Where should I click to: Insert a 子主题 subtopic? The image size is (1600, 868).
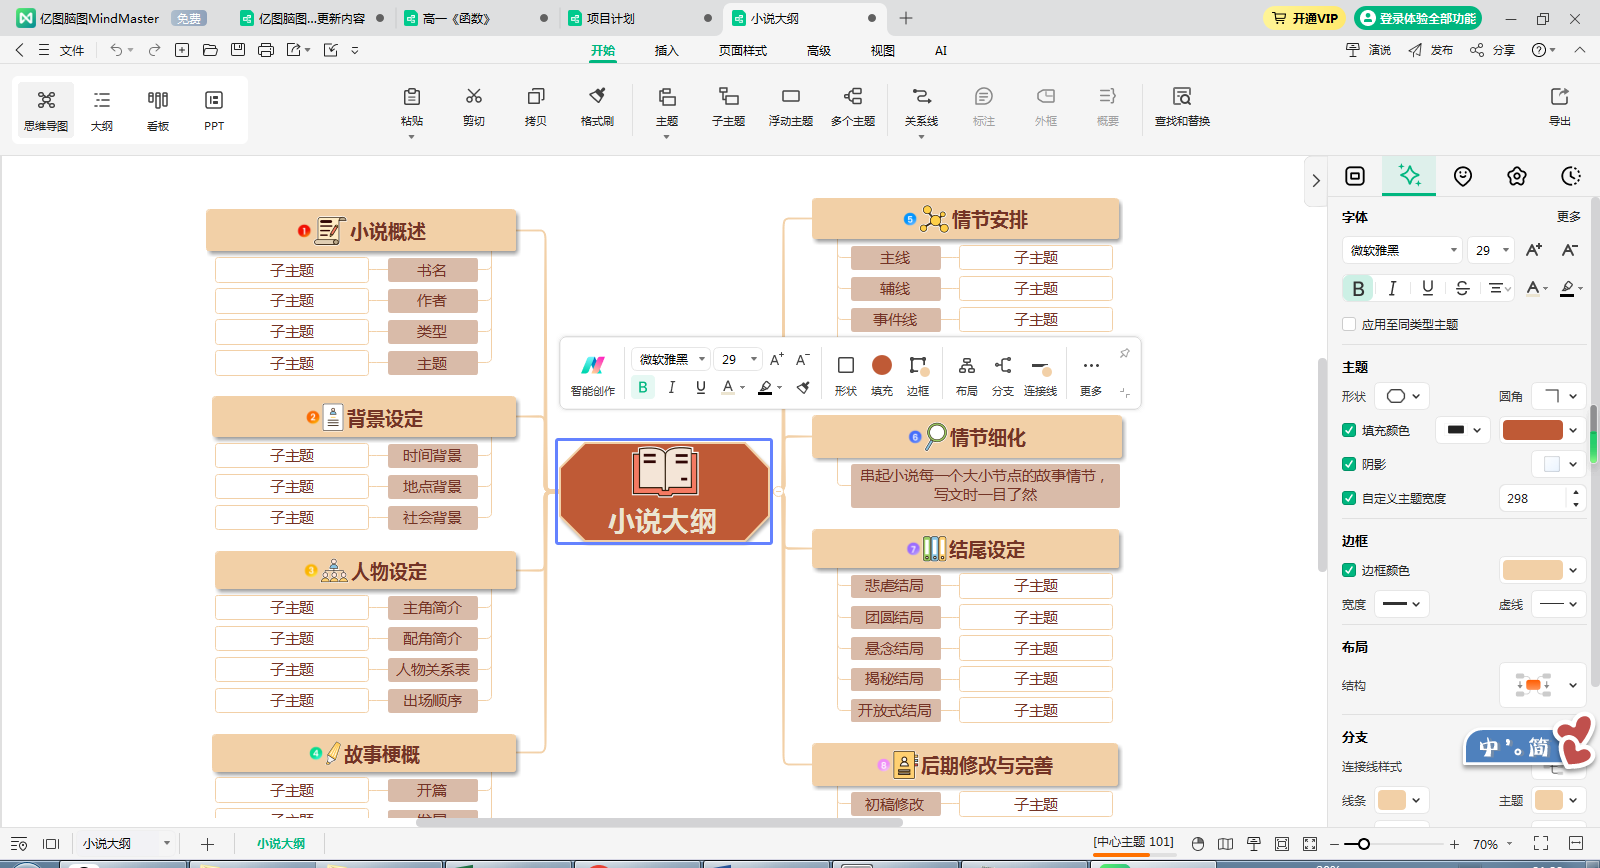pos(729,107)
